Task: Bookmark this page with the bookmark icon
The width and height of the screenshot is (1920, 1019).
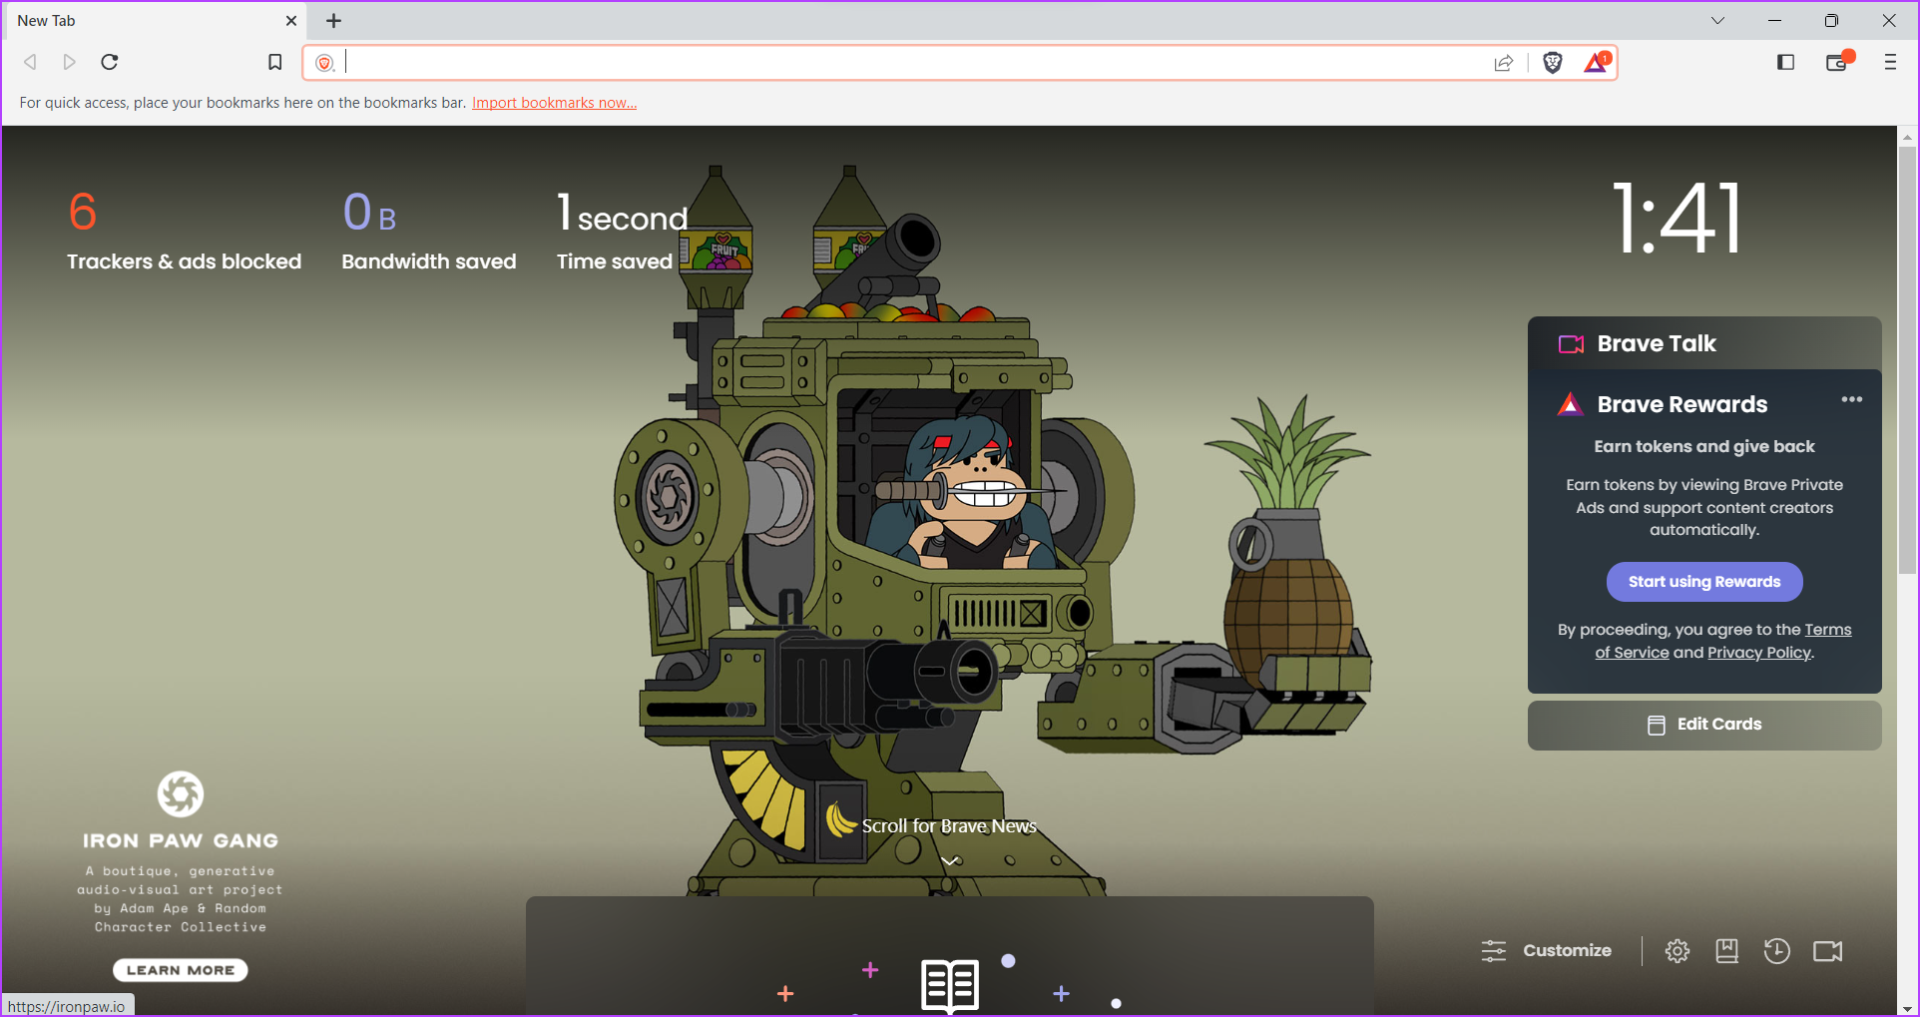Action: click(x=275, y=62)
